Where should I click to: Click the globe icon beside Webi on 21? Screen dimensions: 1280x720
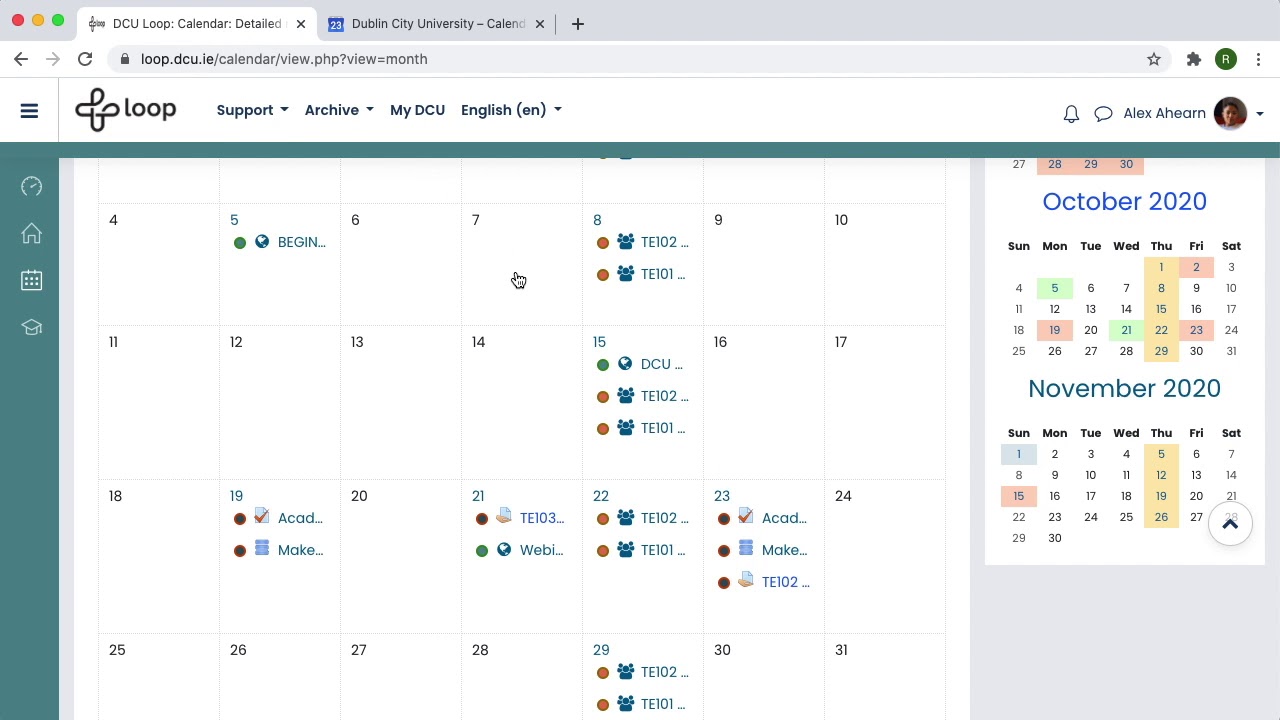504,549
